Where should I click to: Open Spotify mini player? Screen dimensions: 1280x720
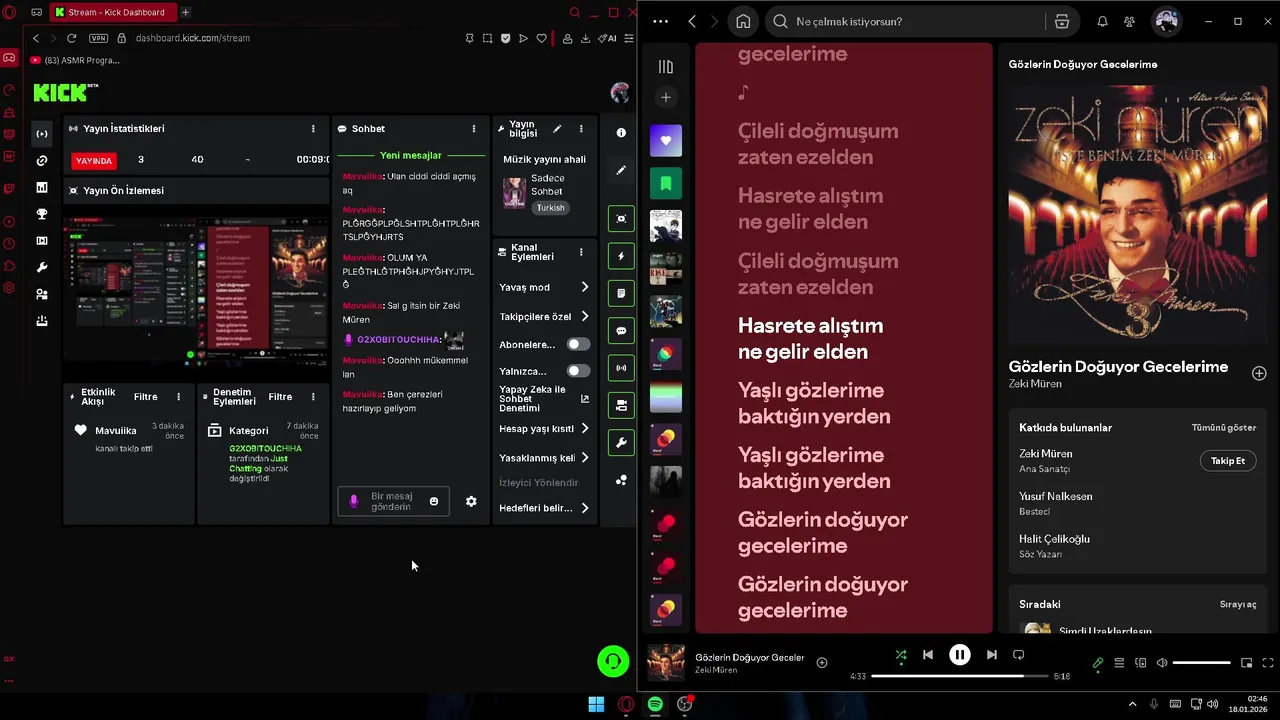point(1246,663)
